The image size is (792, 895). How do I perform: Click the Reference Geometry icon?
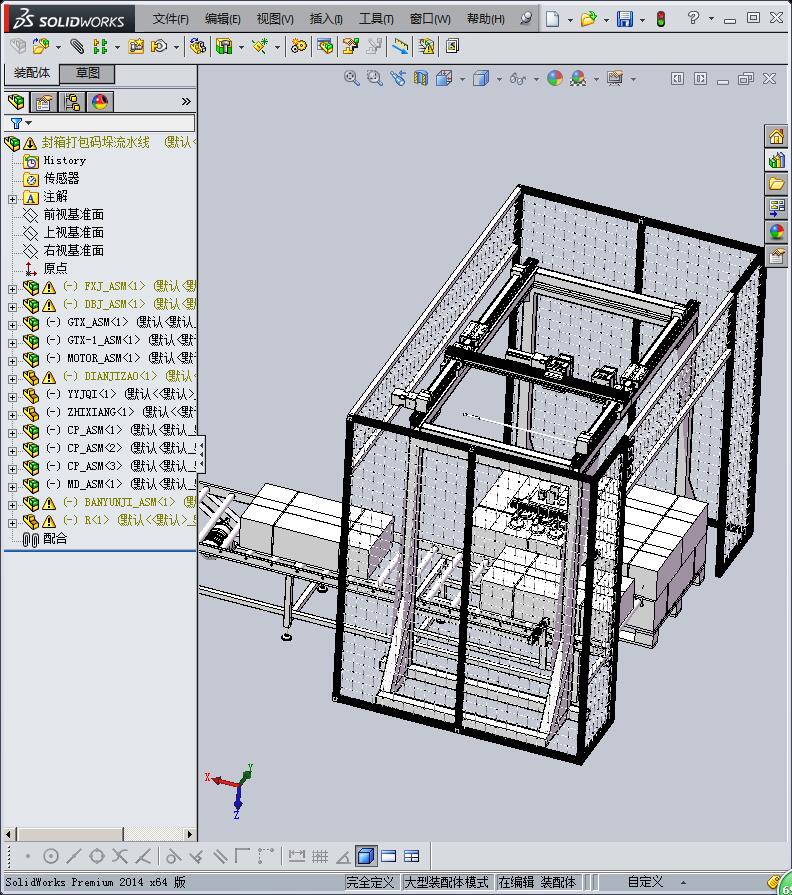(x=260, y=46)
